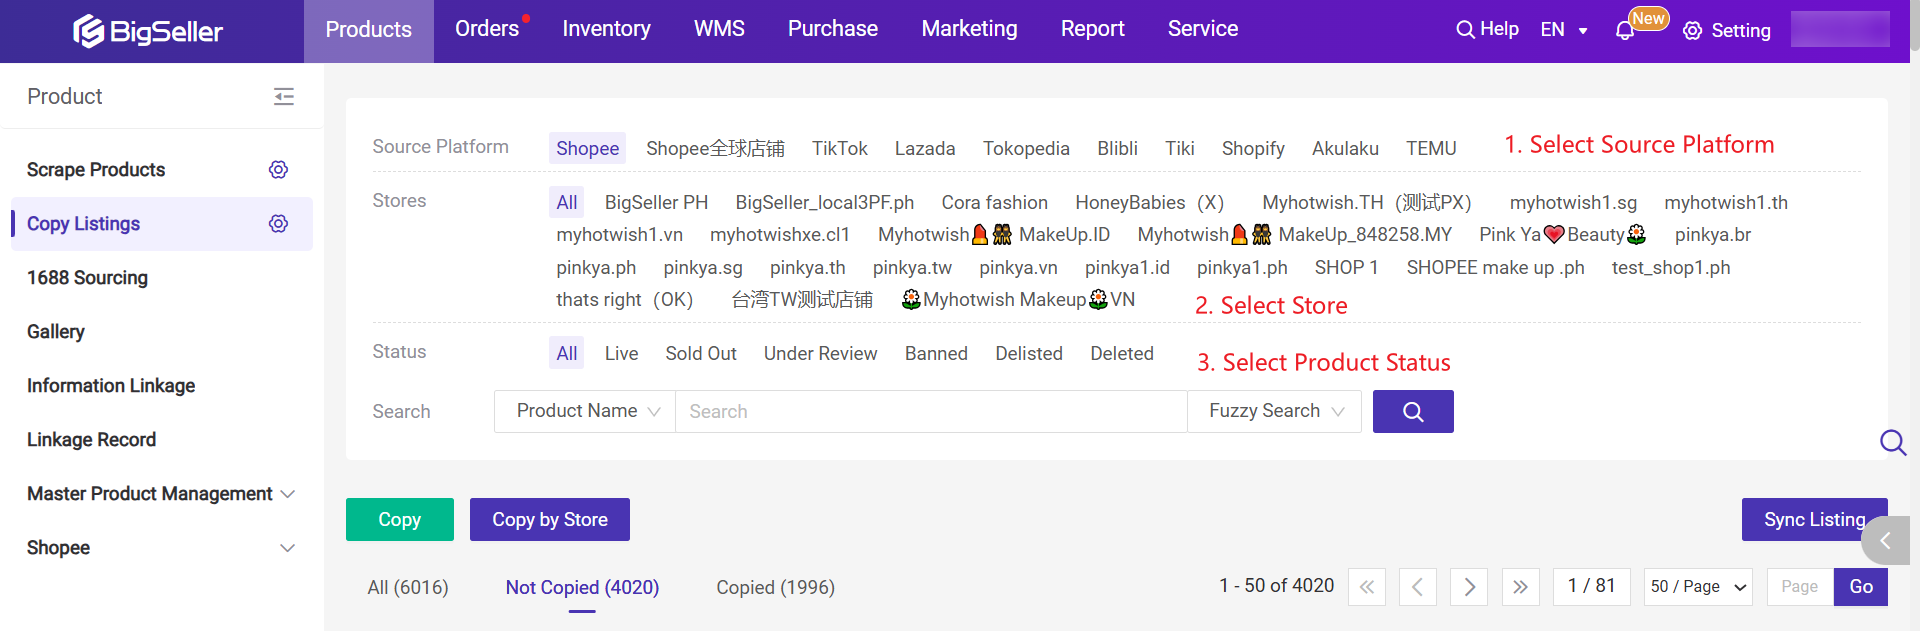The width and height of the screenshot is (1920, 631).
Task: Open Scrape Products settings gear
Action: tap(279, 170)
